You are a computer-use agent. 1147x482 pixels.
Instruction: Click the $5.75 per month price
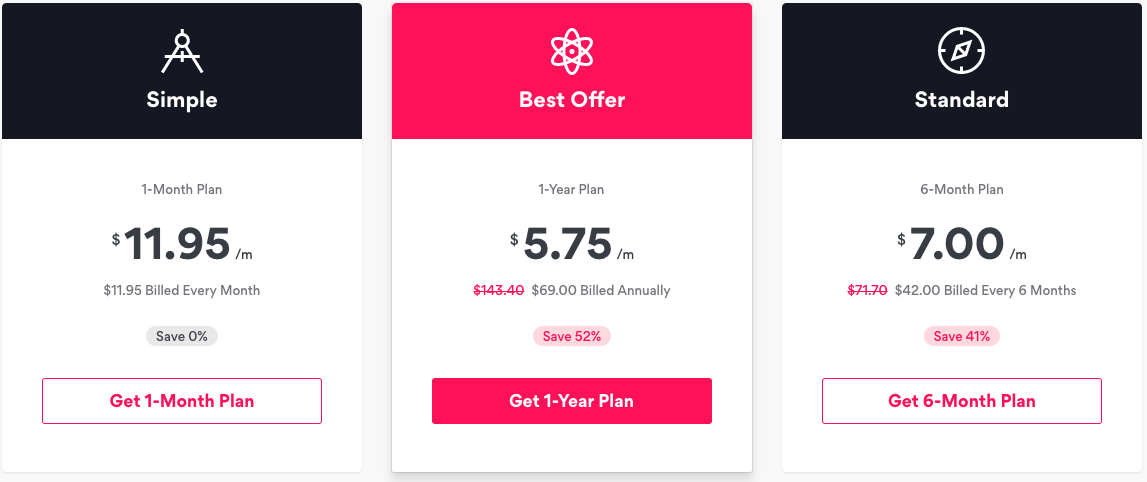[x=568, y=243]
